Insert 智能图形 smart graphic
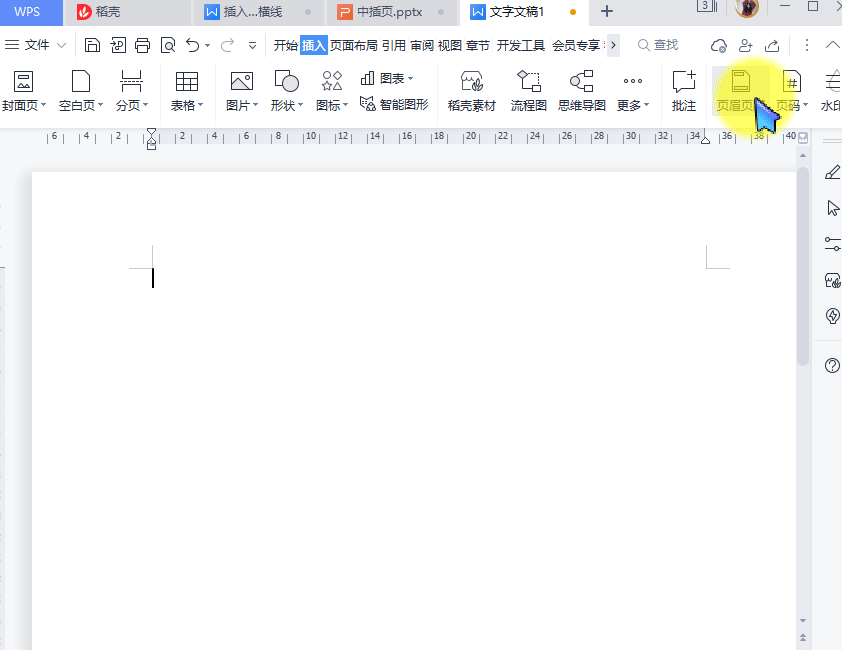The width and height of the screenshot is (842, 650). 394,104
